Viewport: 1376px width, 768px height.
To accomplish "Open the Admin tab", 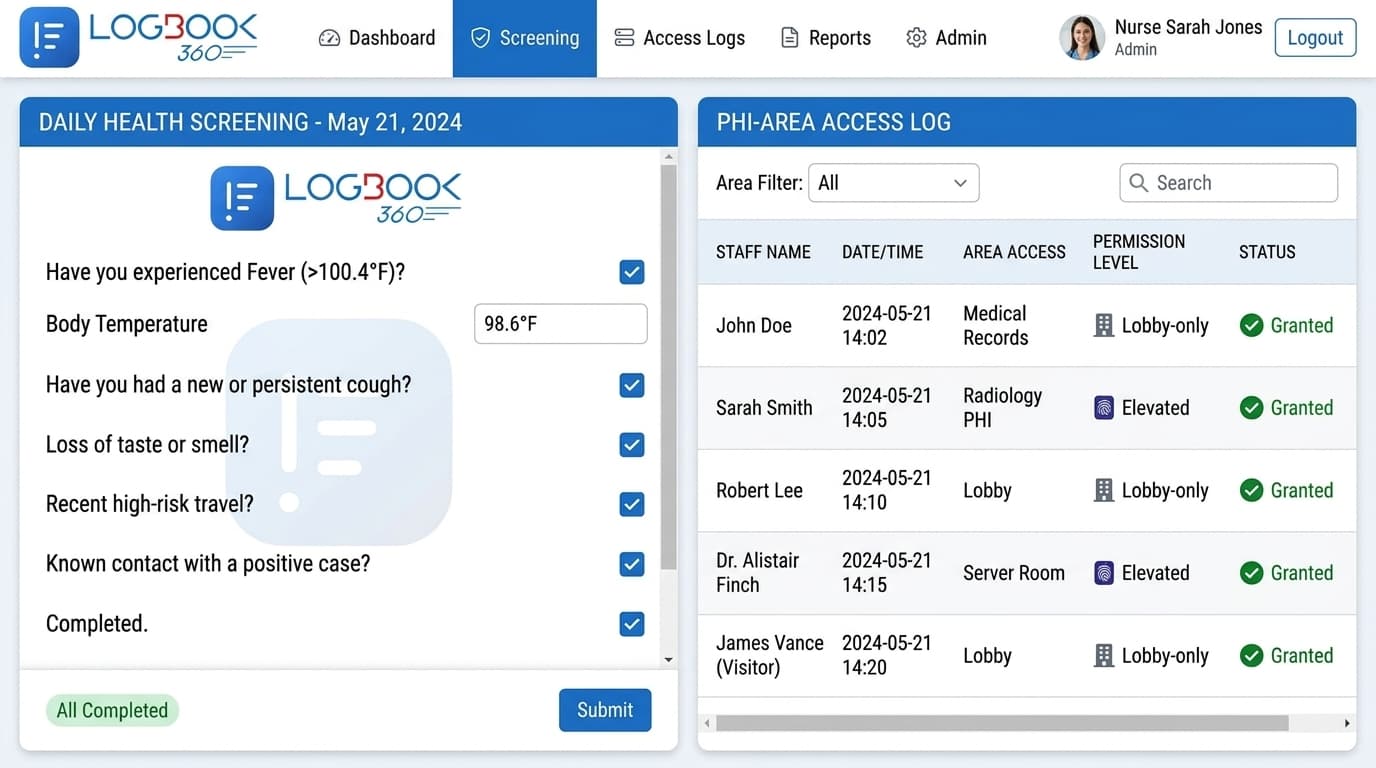I will 946,38.
